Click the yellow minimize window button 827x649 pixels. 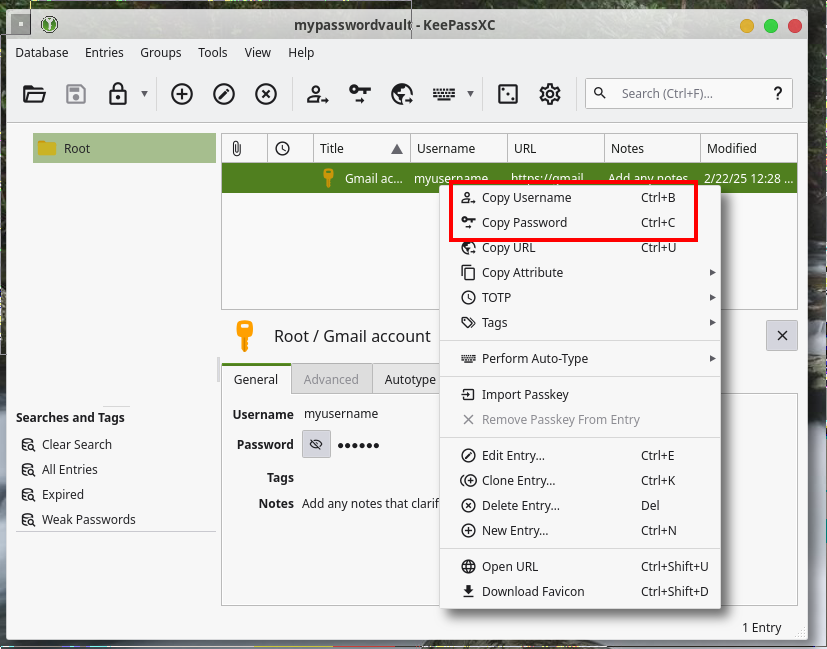(x=747, y=26)
